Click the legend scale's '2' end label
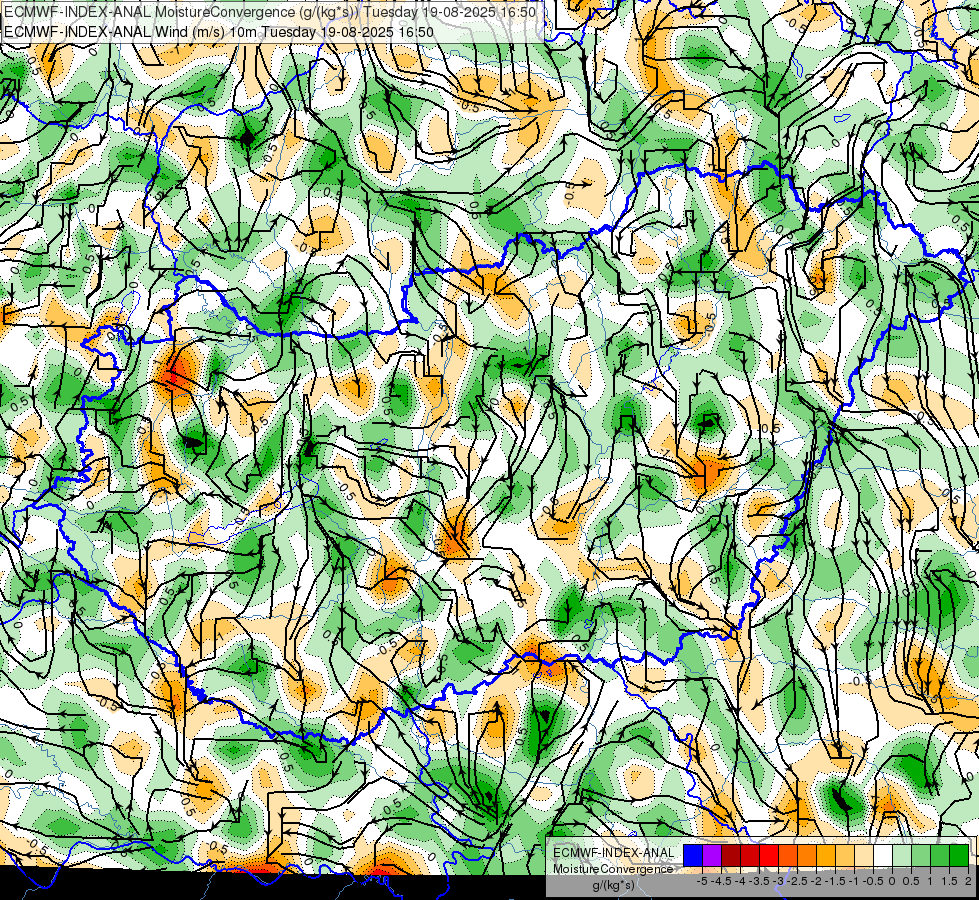979x900 pixels. [968, 881]
